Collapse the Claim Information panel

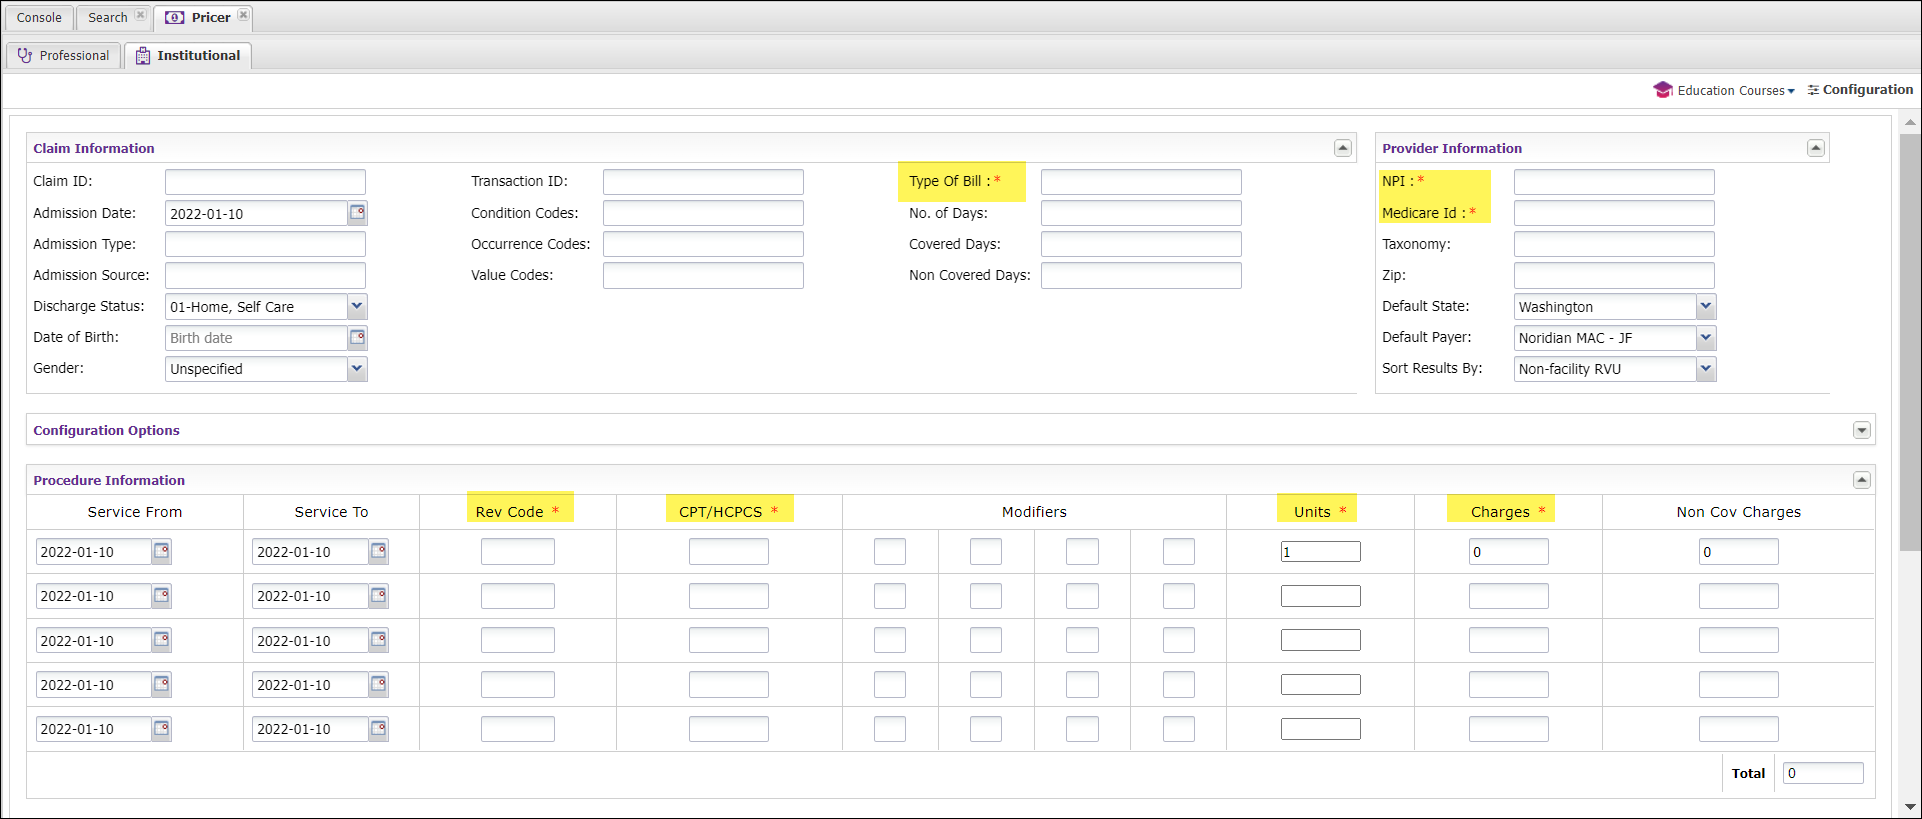tap(1342, 148)
